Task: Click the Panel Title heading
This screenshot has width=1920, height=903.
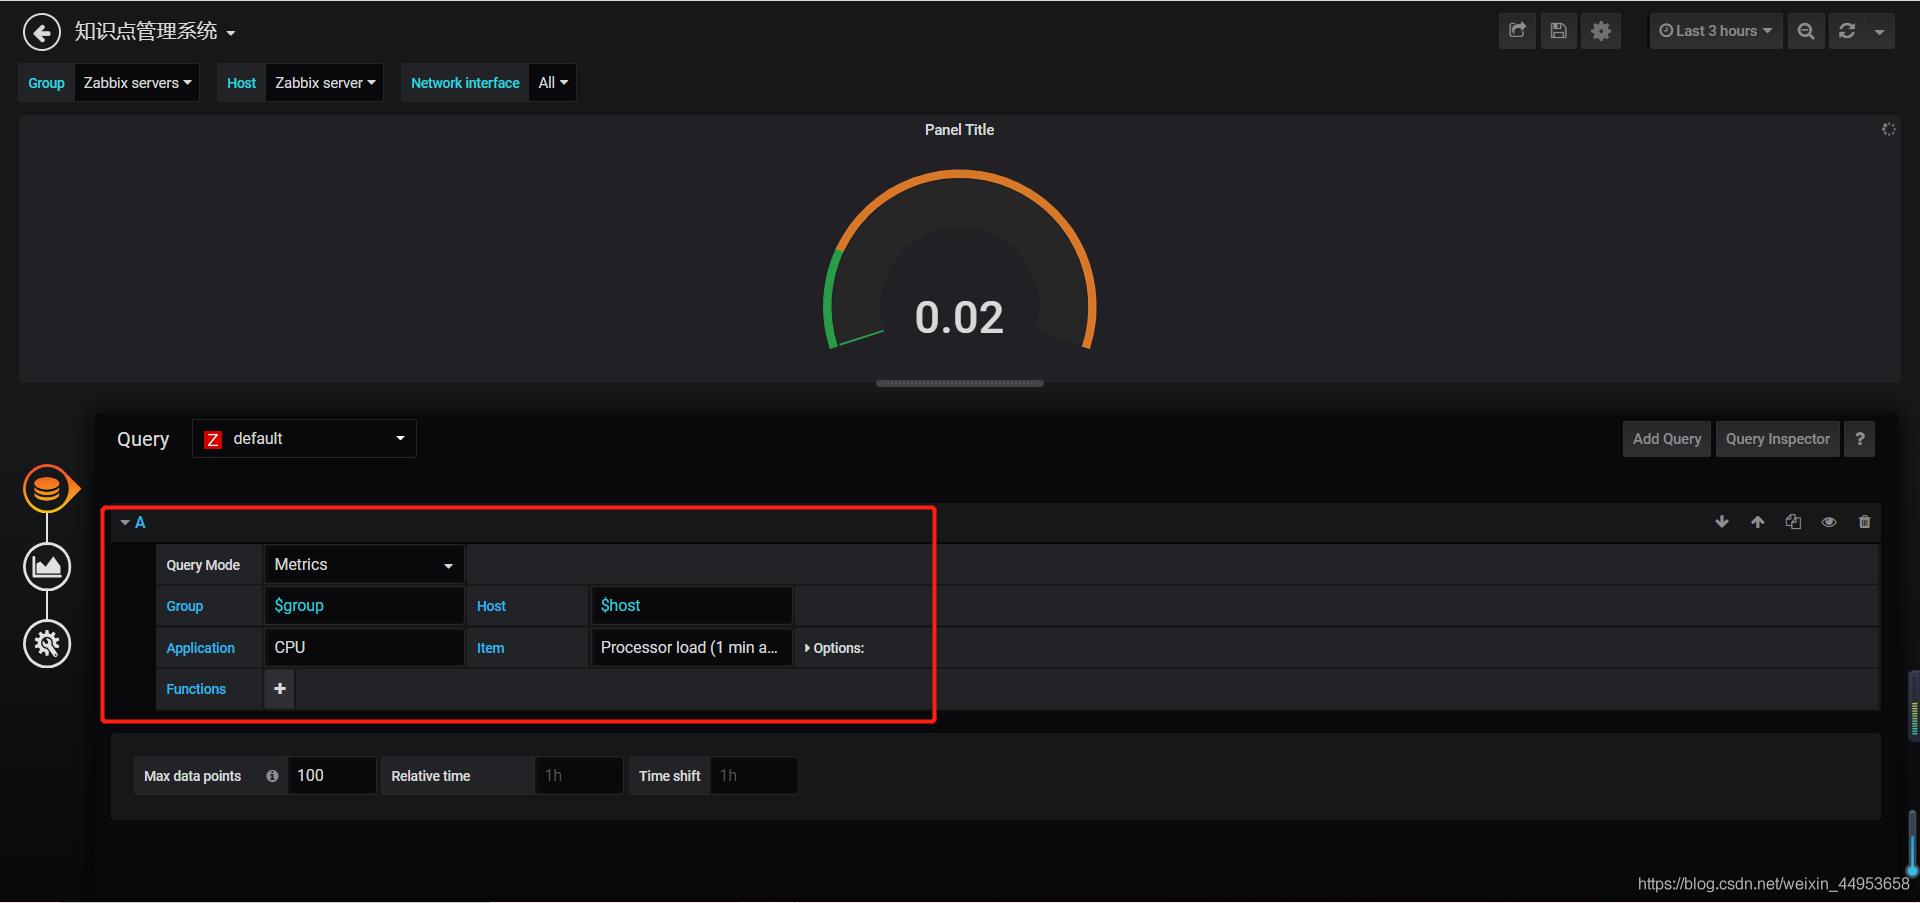Action: point(959,130)
